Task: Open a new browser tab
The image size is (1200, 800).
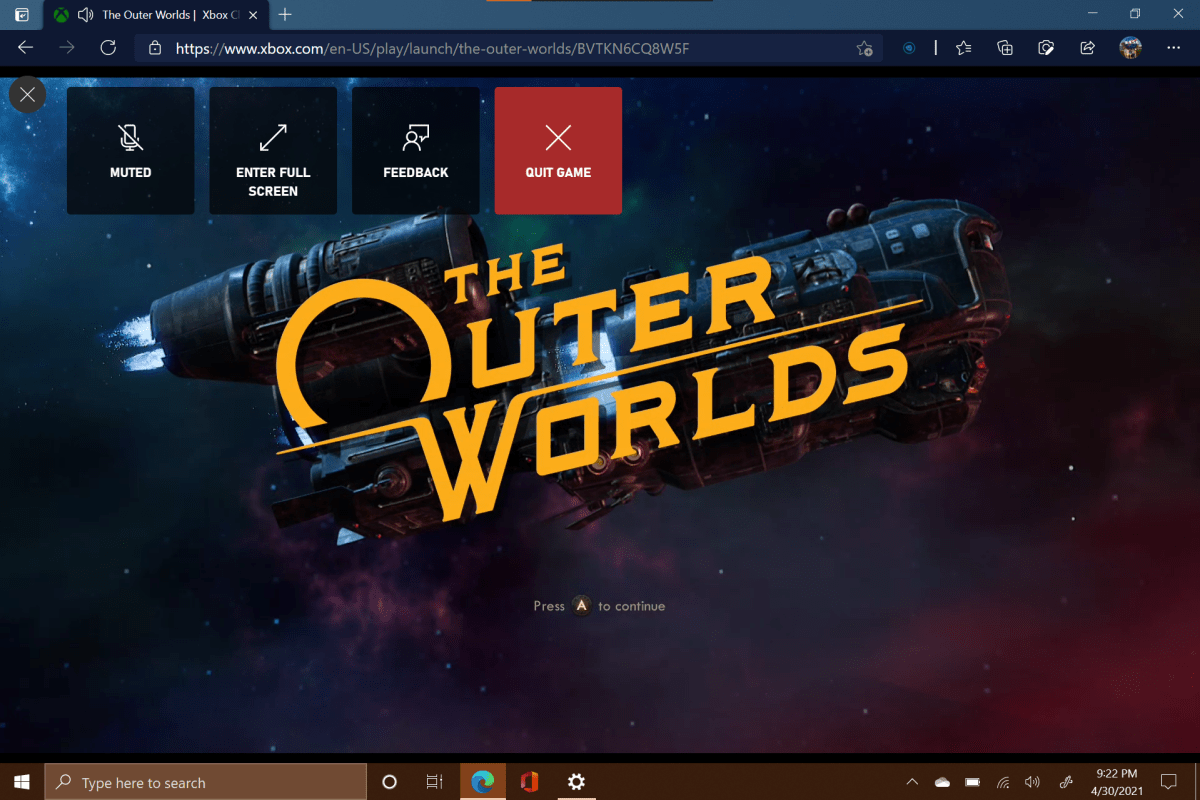Action: [286, 15]
